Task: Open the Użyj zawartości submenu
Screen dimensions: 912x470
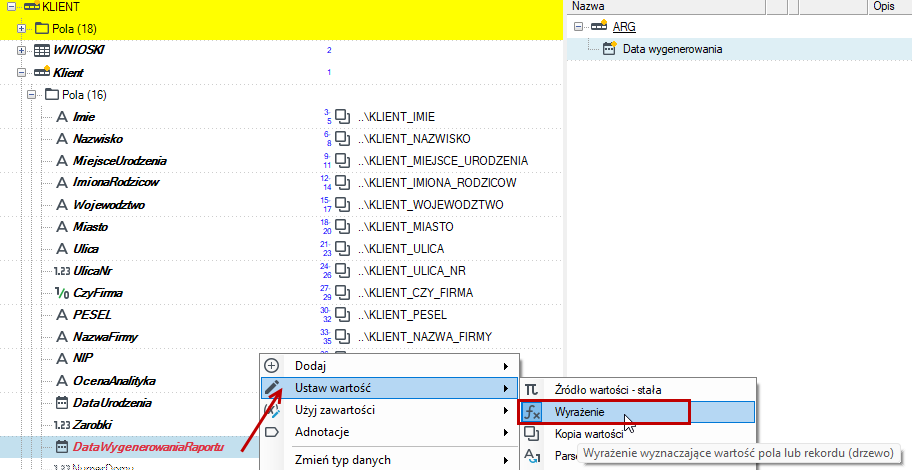Action: pos(388,410)
